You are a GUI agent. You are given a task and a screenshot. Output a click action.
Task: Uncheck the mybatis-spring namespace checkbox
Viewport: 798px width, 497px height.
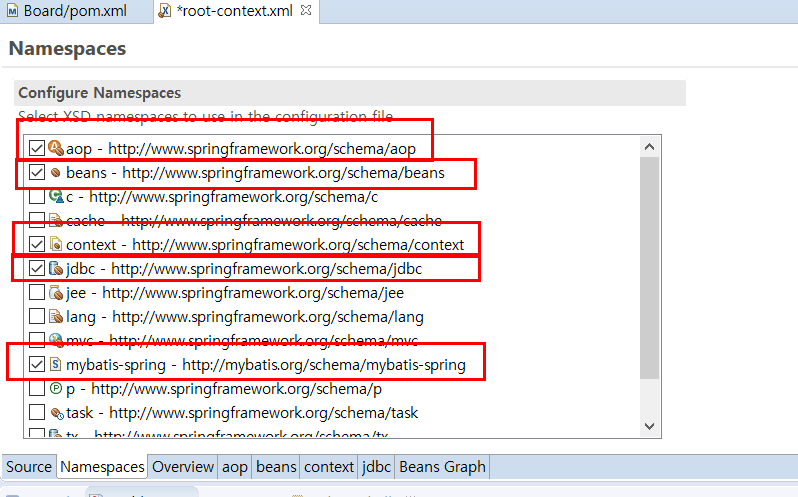click(x=37, y=364)
